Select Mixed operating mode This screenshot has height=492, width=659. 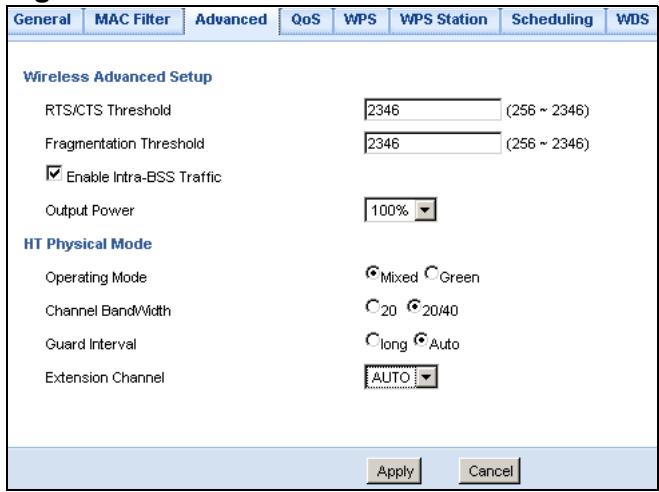[x=372, y=273]
